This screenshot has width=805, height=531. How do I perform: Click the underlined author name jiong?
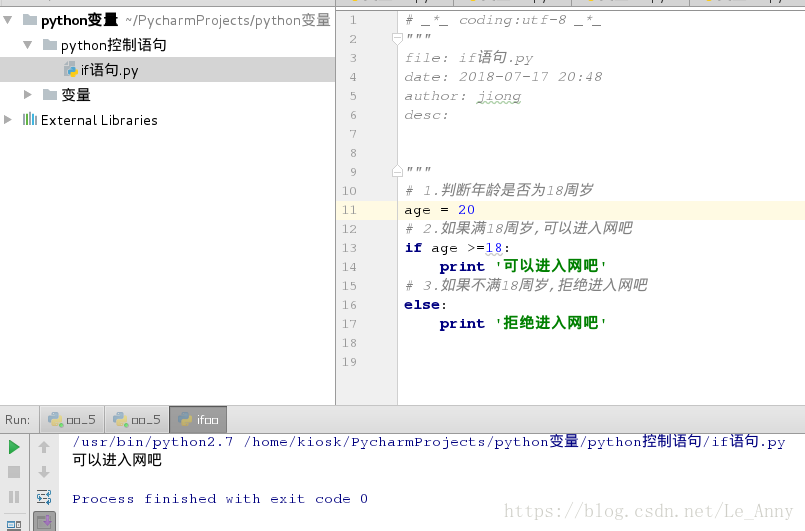pos(499,96)
